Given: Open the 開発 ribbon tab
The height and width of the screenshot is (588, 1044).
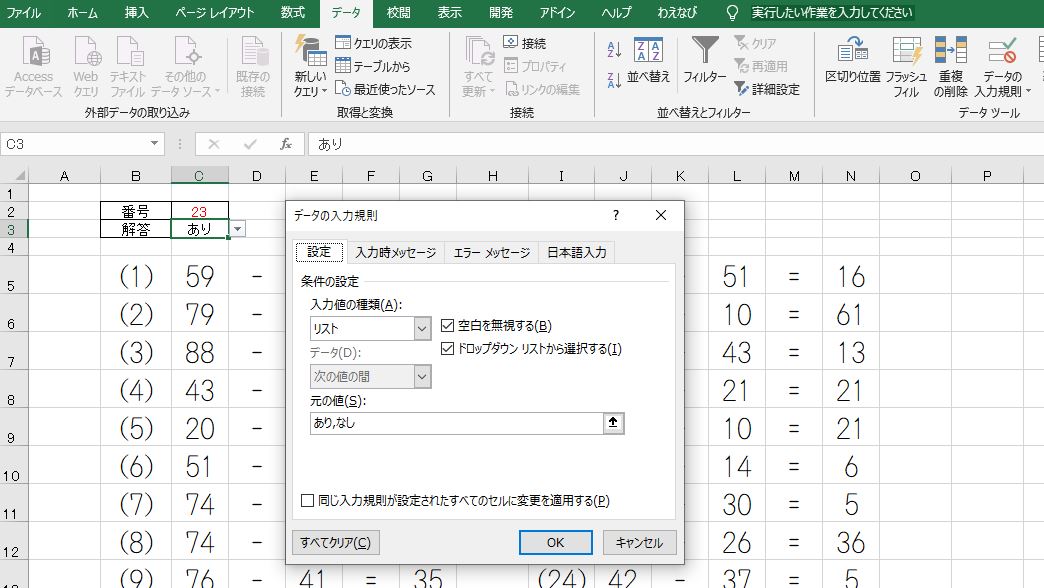Looking at the screenshot, I should 501,13.
